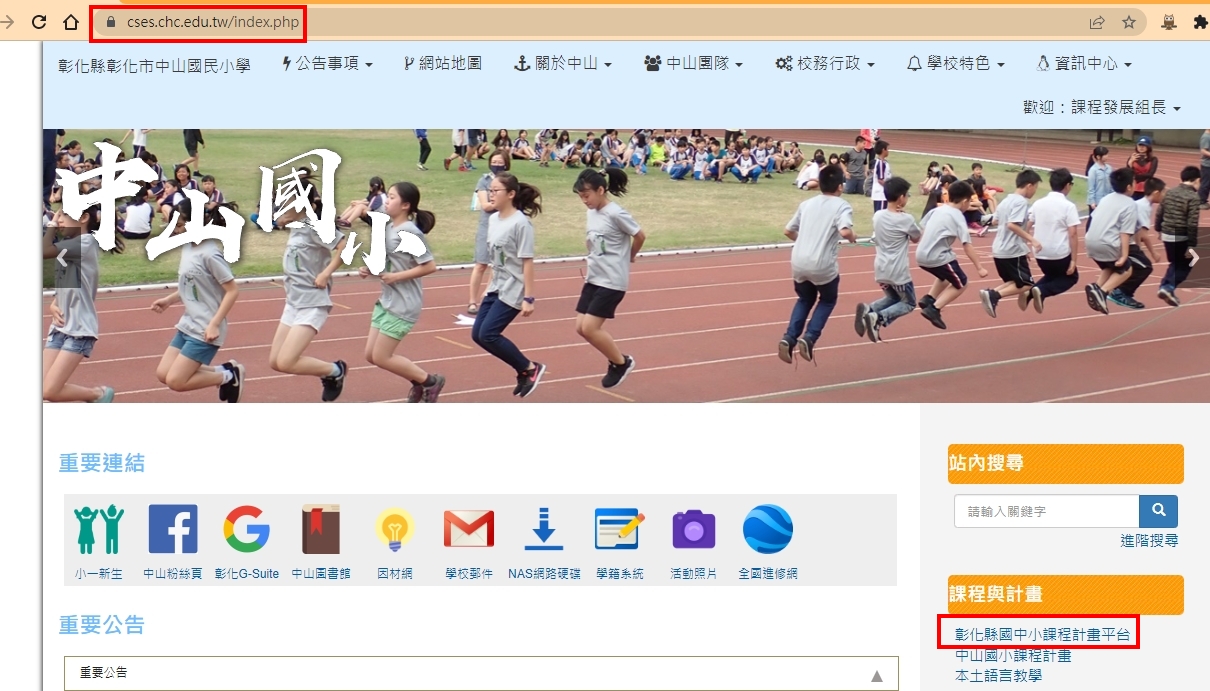Viewport: 1210px width, 691px height.
Task: Go to the browser home page icon
Action: (71, 22)
